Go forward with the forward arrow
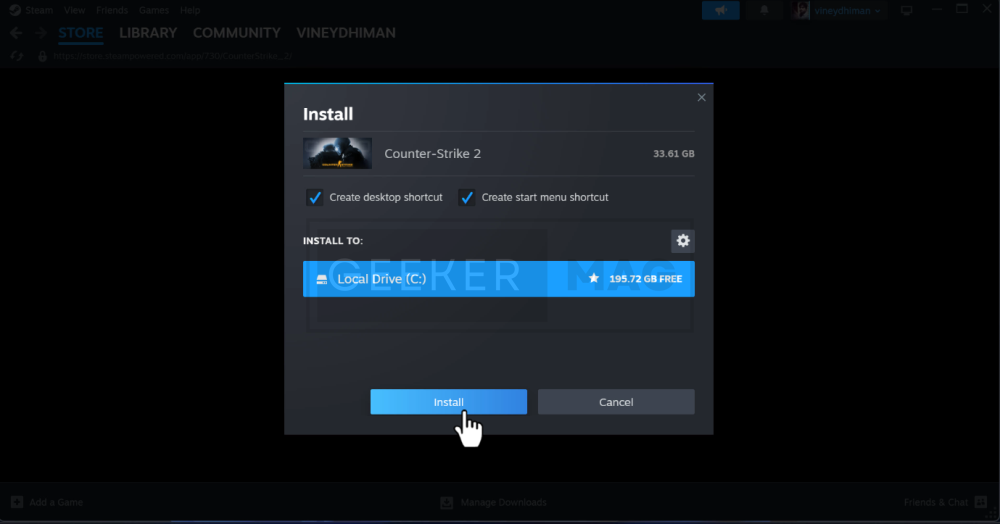The height and width of the screenshot is (524, 1000). (x=40, y=33)
